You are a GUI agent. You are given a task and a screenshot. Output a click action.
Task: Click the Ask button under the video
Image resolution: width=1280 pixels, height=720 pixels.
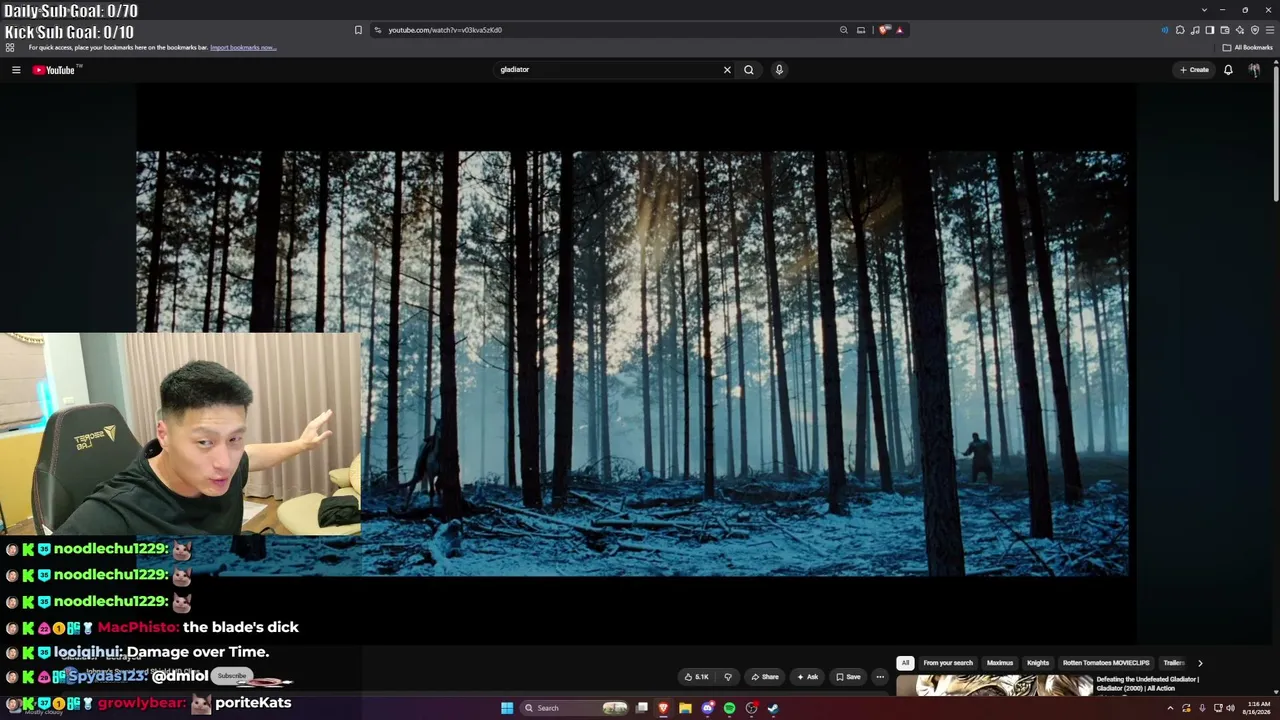click(x=808, y=677)
